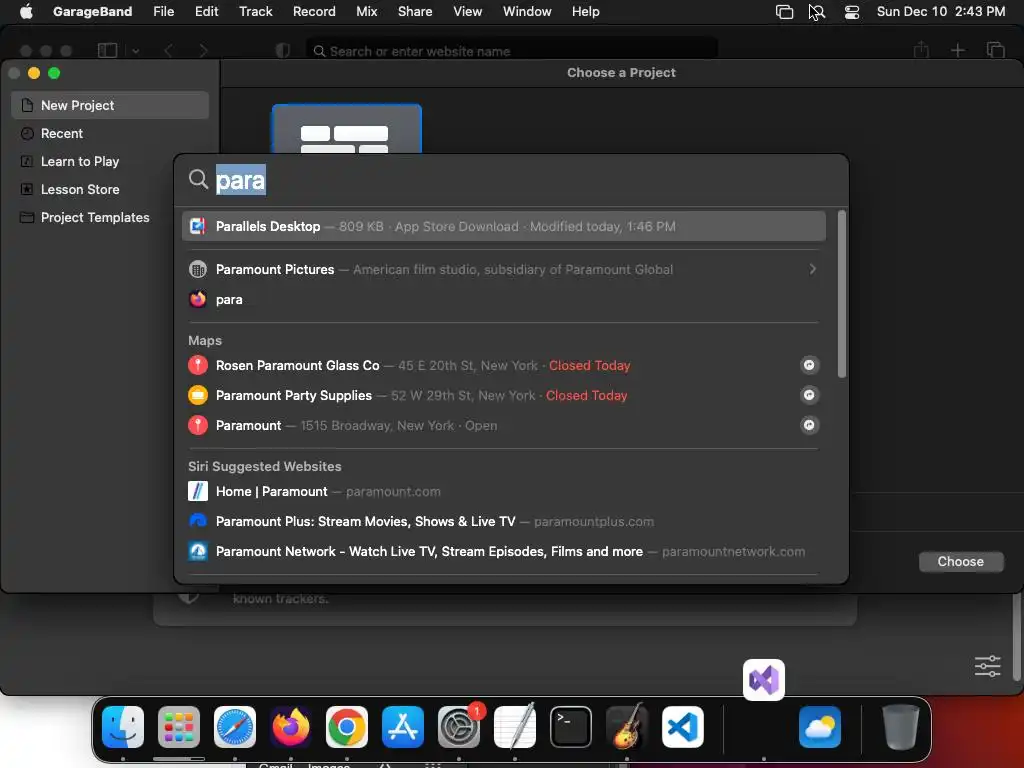Open the View menu

pos(468,11)
